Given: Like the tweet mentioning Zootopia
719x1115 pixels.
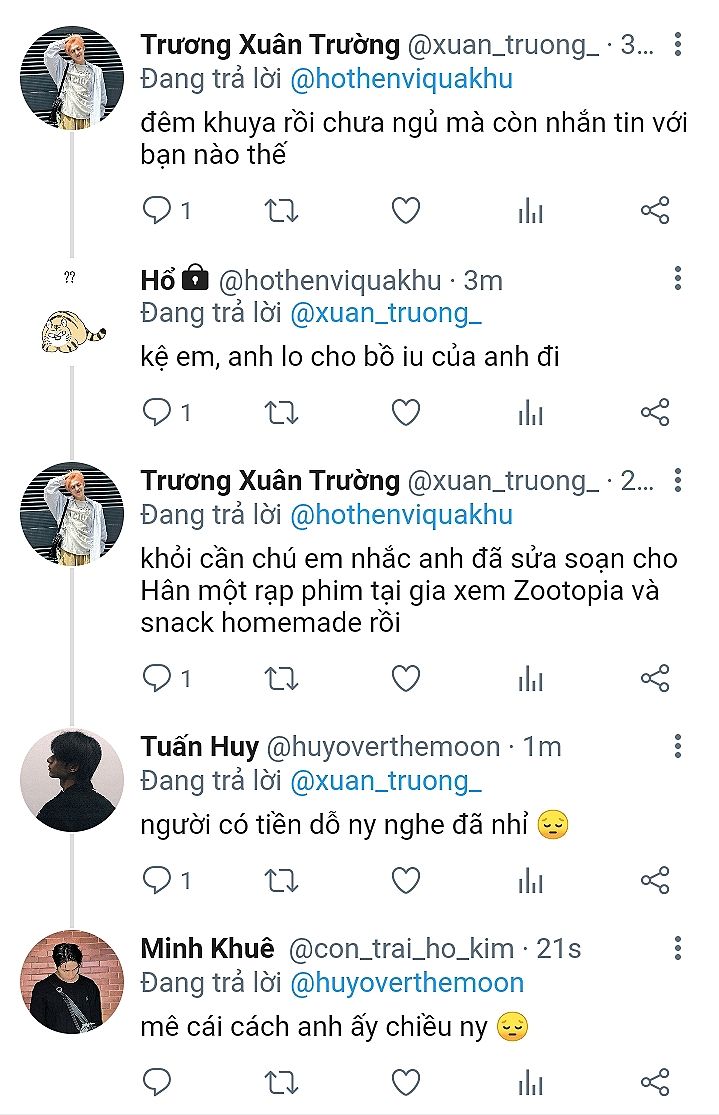Looking at the screenshot, I should click(405, 679).
